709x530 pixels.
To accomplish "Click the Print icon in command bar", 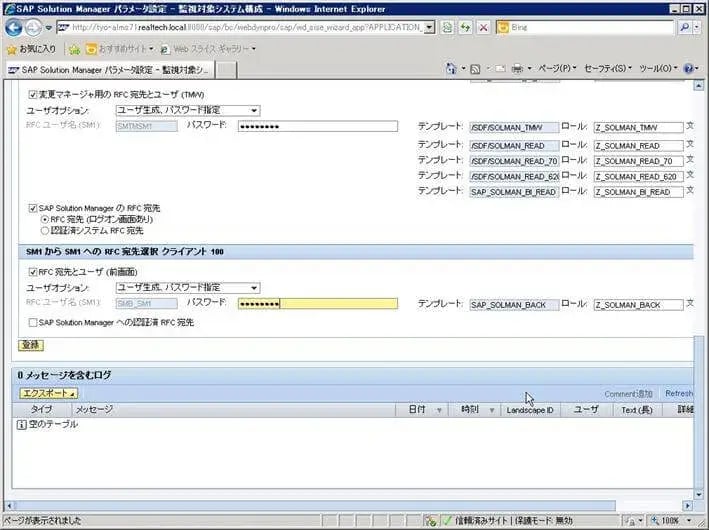I will (517, 69).
